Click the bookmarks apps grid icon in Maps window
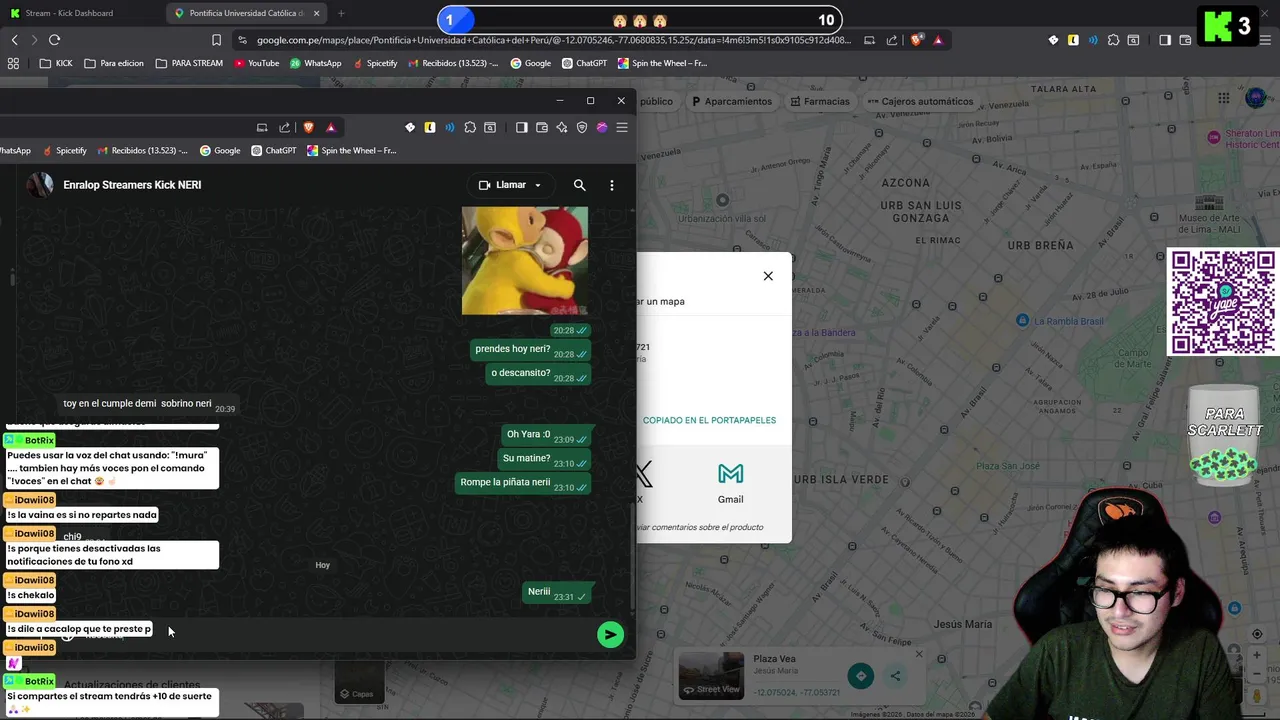 click(13, 63)
